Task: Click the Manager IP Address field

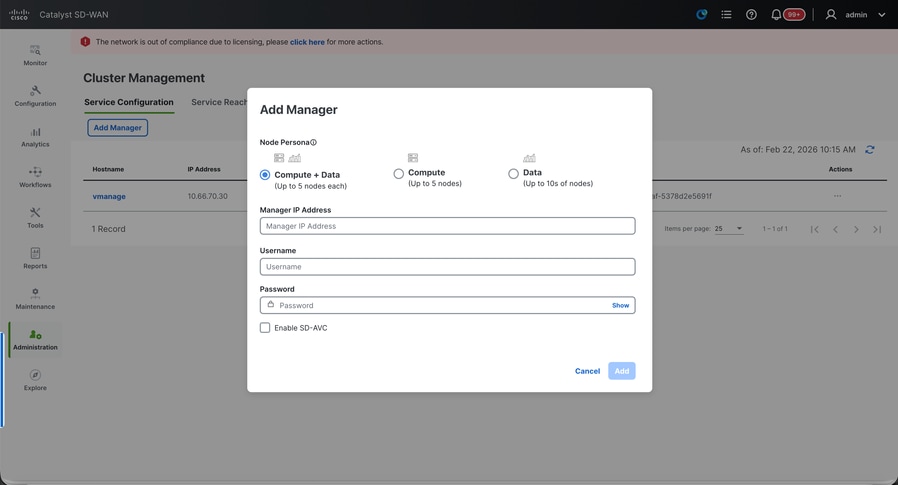Action: click(x=447, y=226)
